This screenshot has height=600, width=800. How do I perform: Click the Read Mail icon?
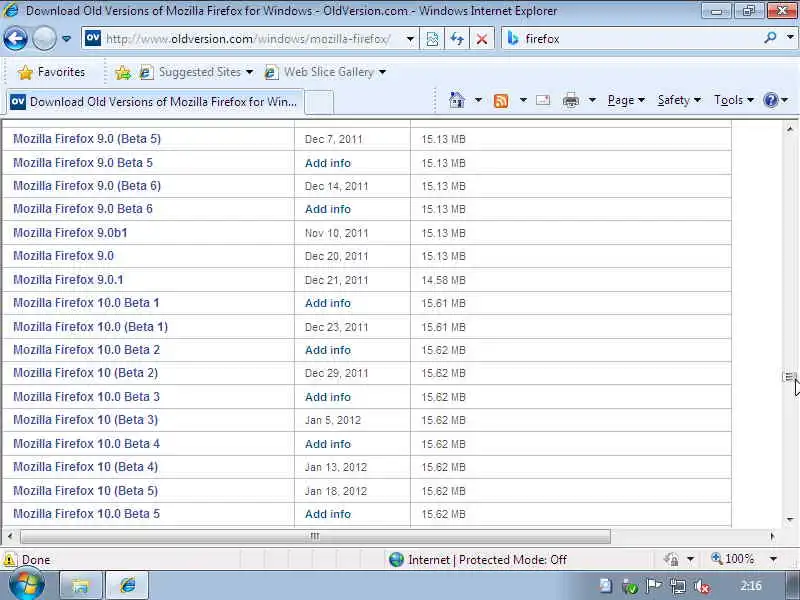(x=543, y=100)
